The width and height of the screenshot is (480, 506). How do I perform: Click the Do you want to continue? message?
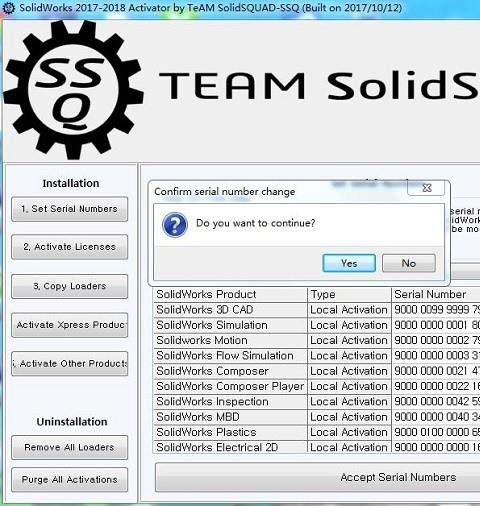(255, 223)
